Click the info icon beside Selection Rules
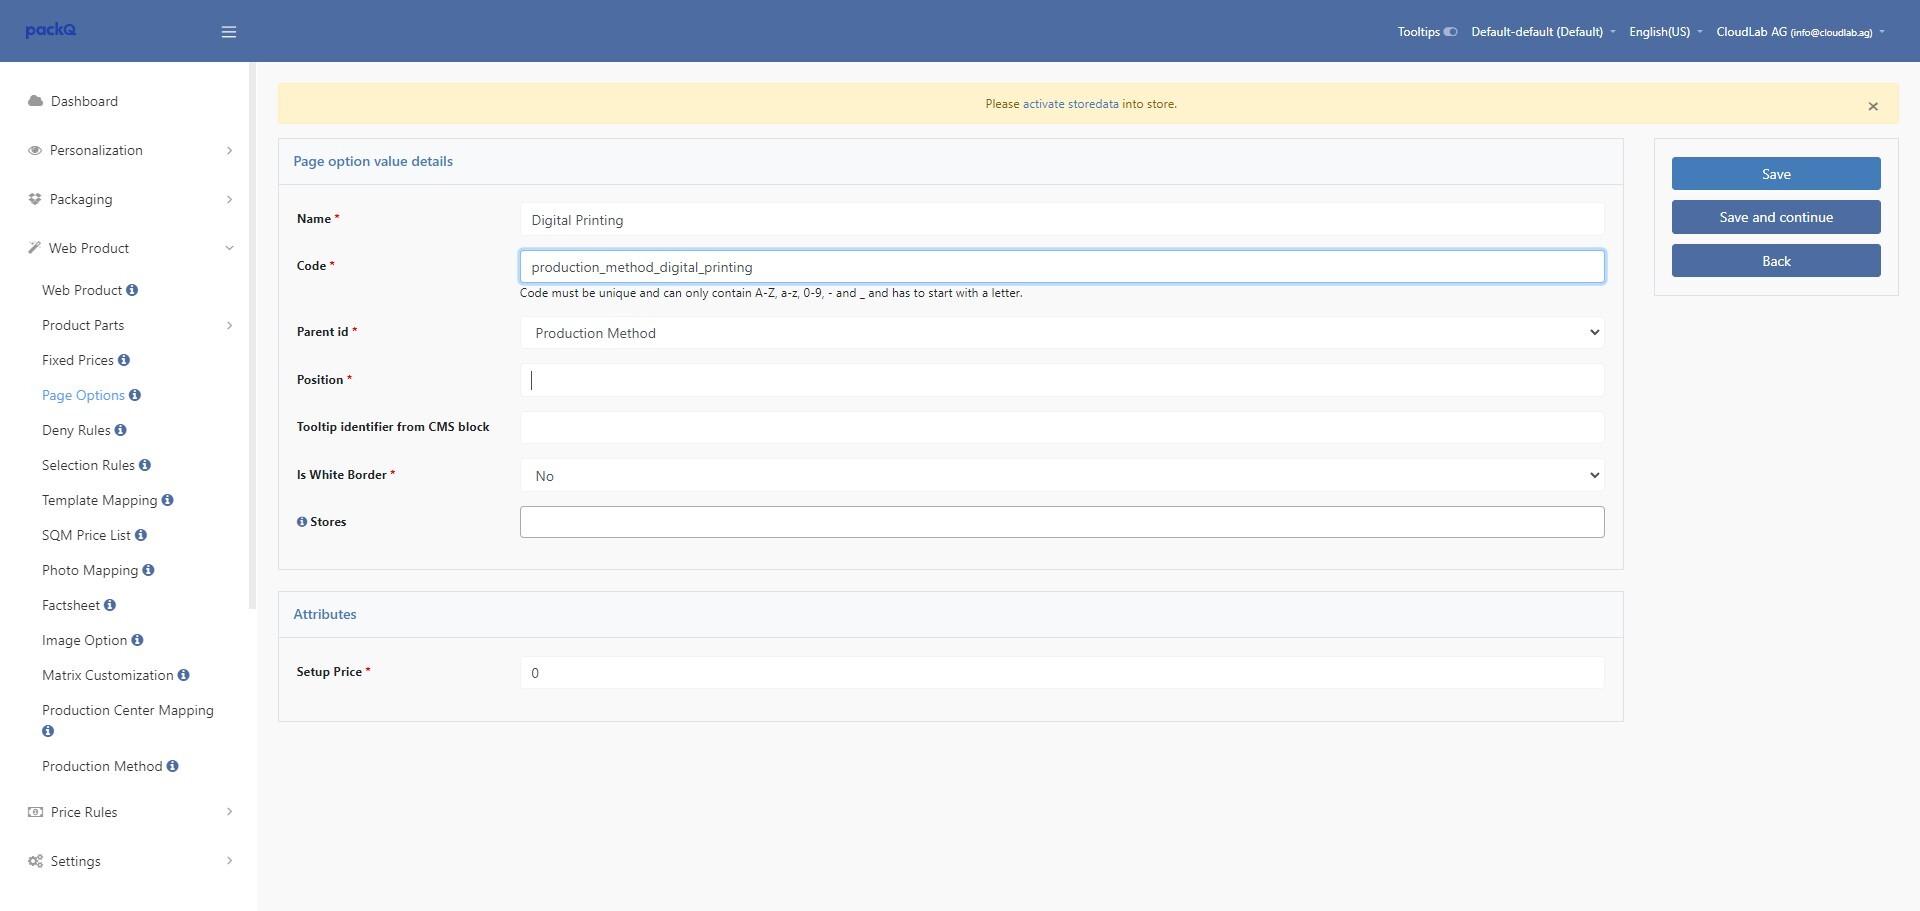 pyautogui.click(x=145, y=465)
